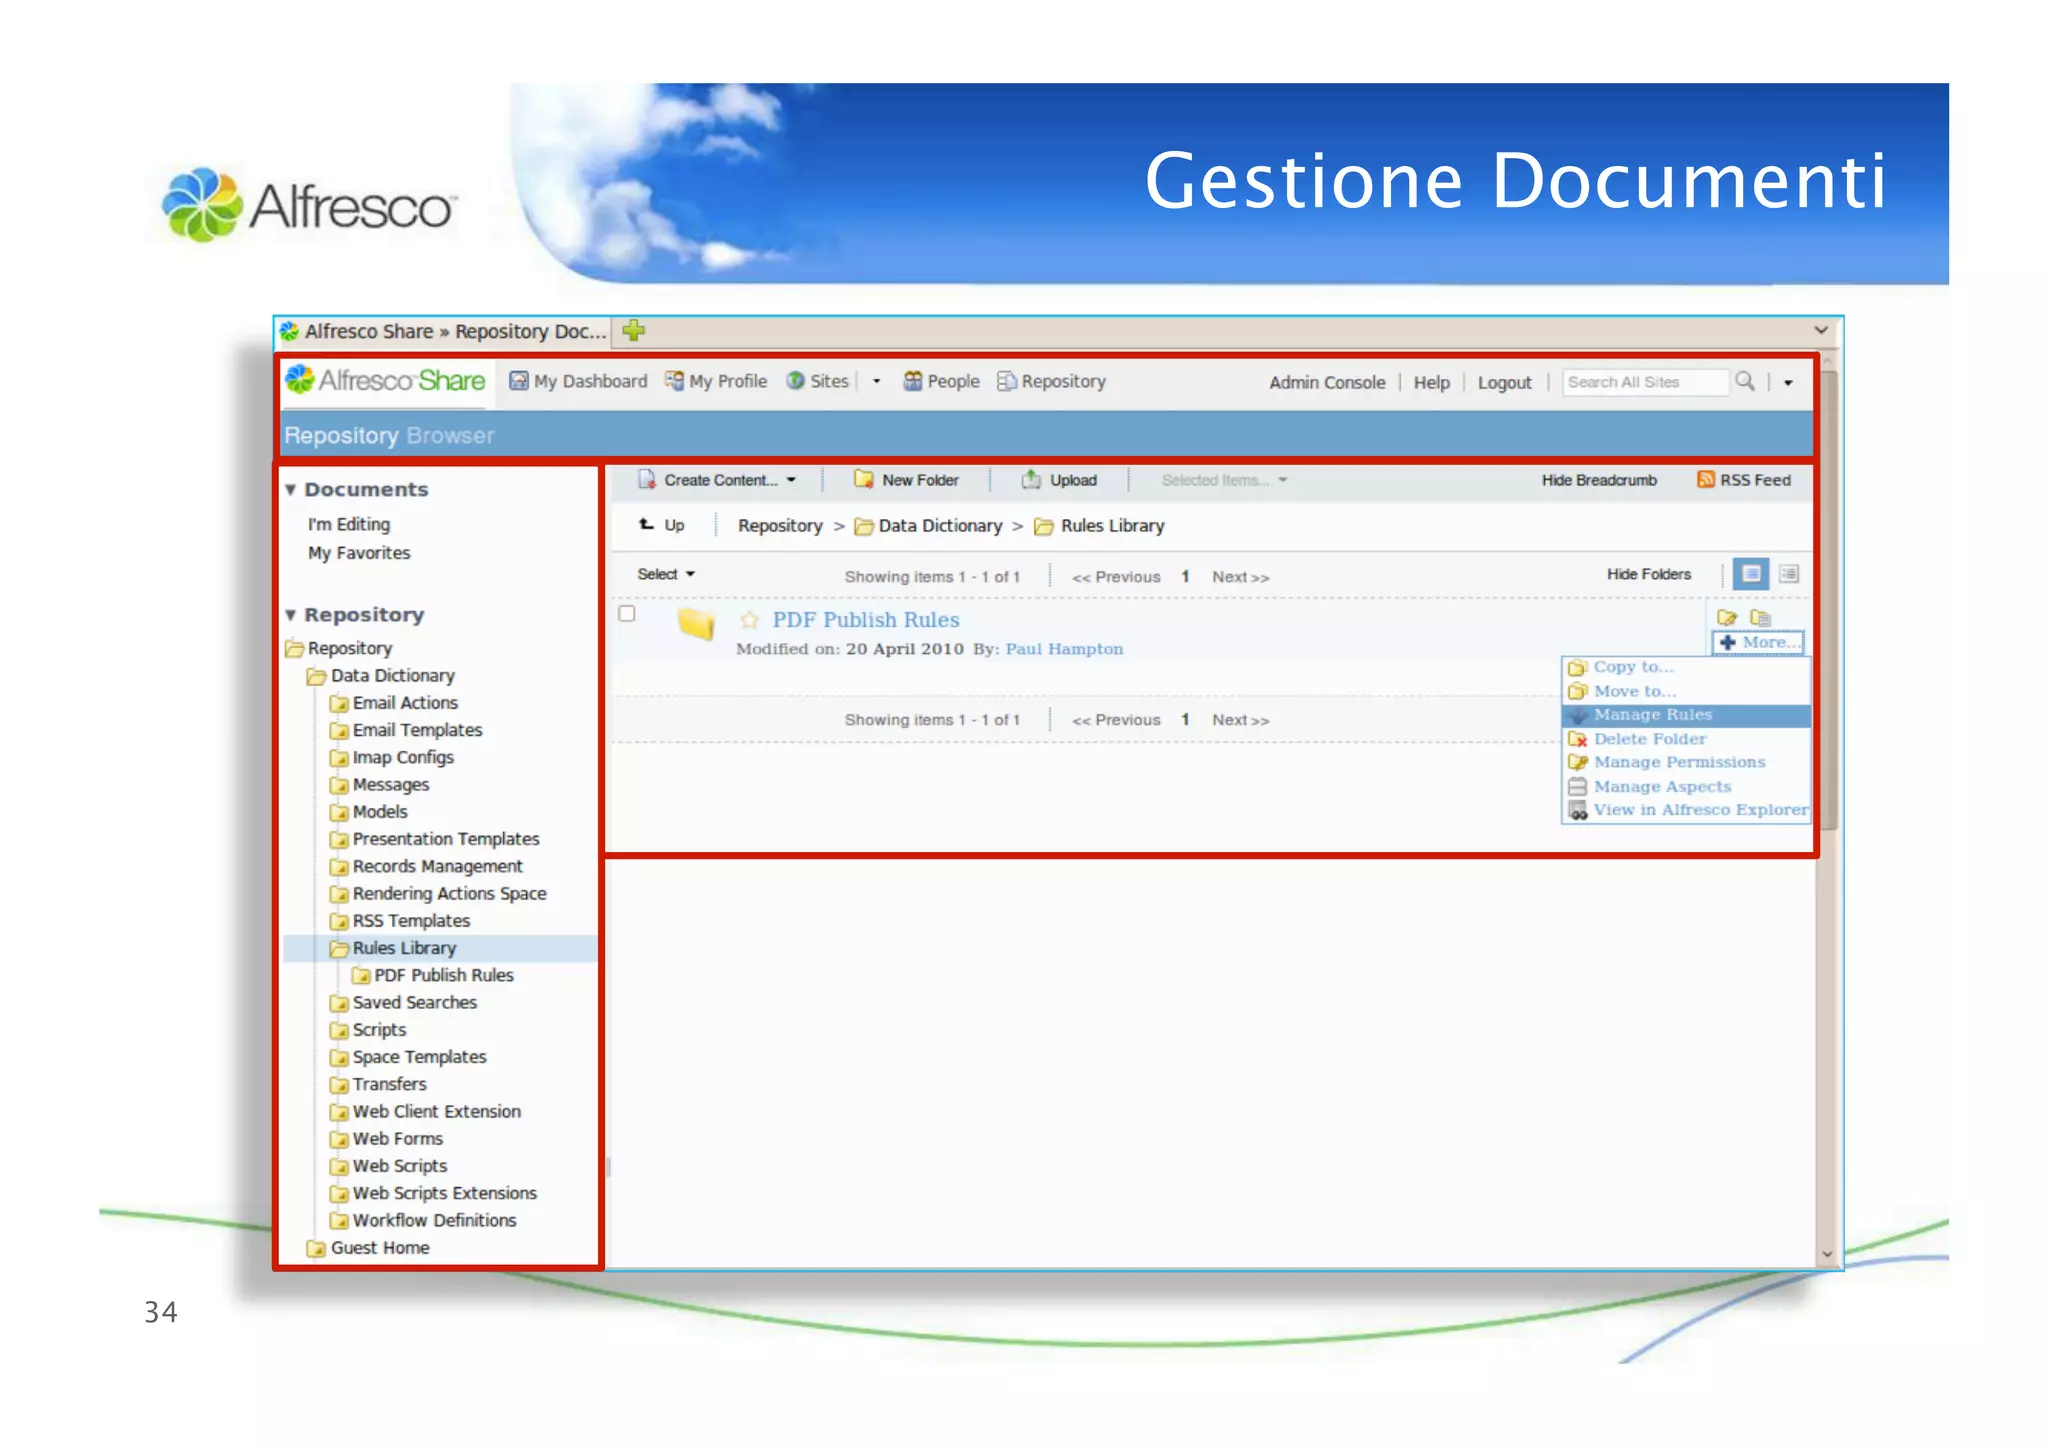Screen dimensions: 2048x1447
Task: Open a new browser tab with plus icon
Action: click(x=633, y=330)
